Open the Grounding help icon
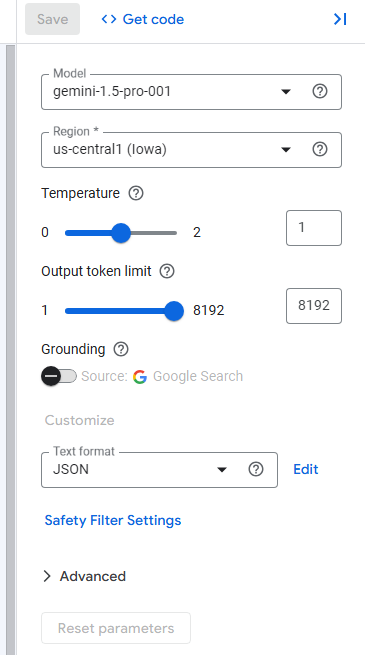 point(121,349)
